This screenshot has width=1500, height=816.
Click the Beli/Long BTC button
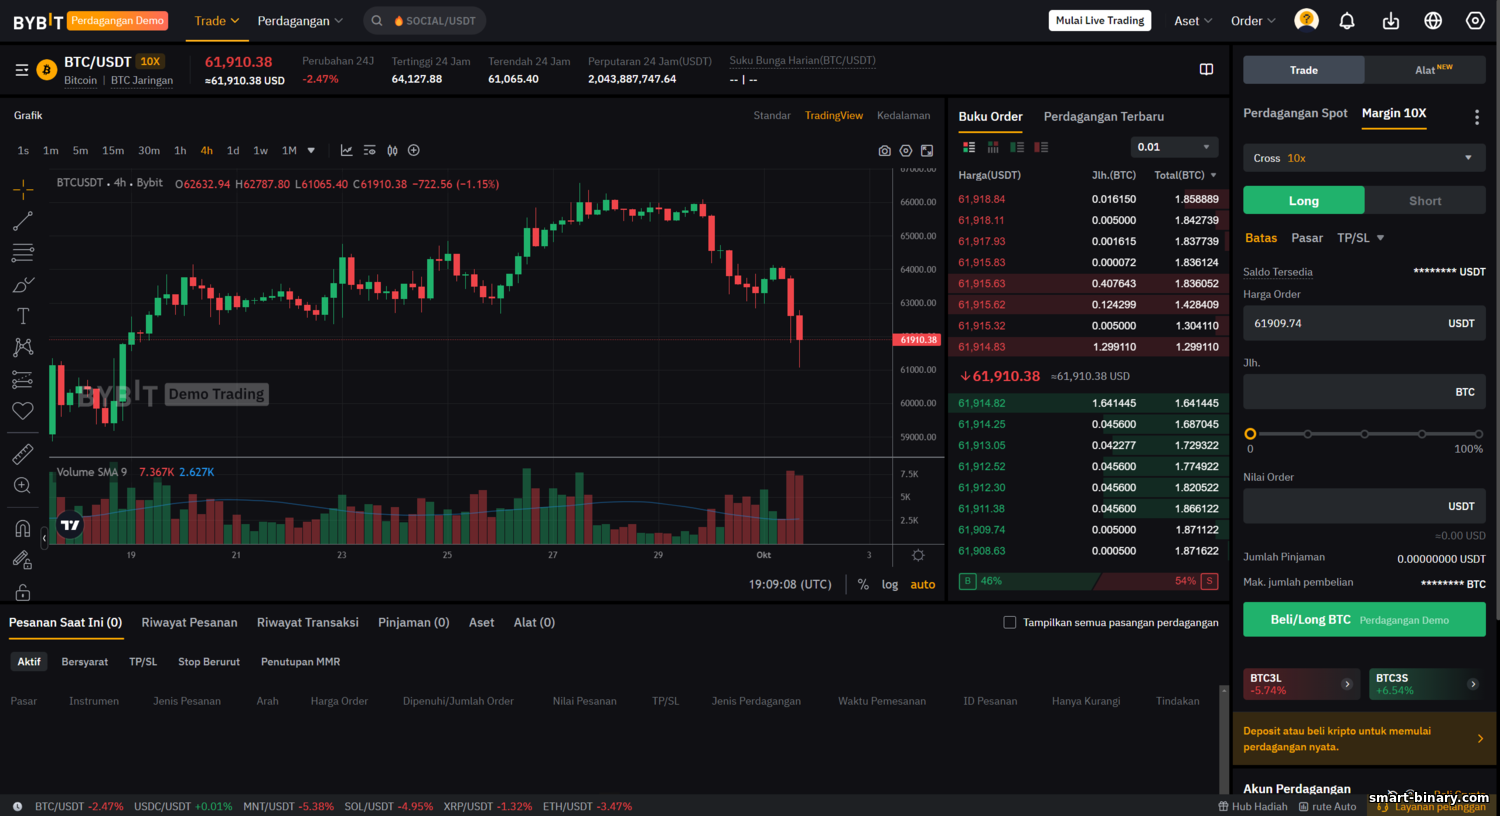(x=1364, y=620)
